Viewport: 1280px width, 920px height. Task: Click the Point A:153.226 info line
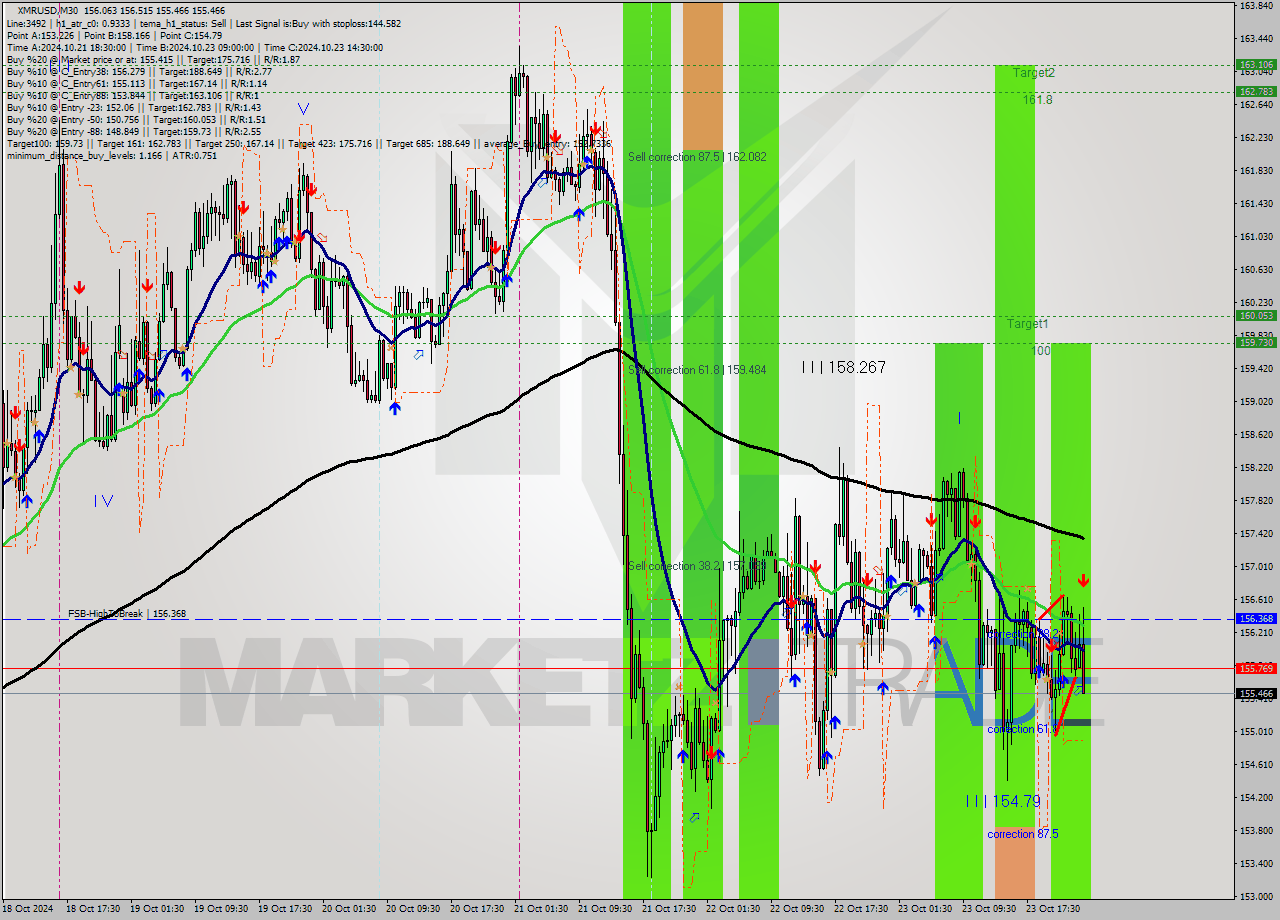[x=114, y=35]
